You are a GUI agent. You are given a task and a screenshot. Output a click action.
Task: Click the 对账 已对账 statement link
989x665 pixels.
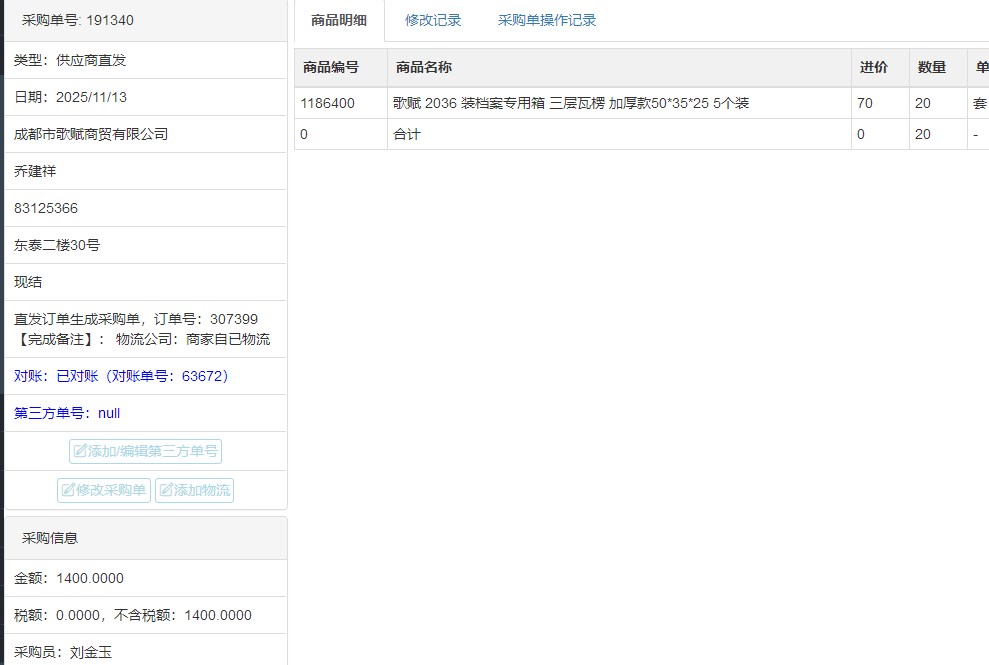pos(123,376)
